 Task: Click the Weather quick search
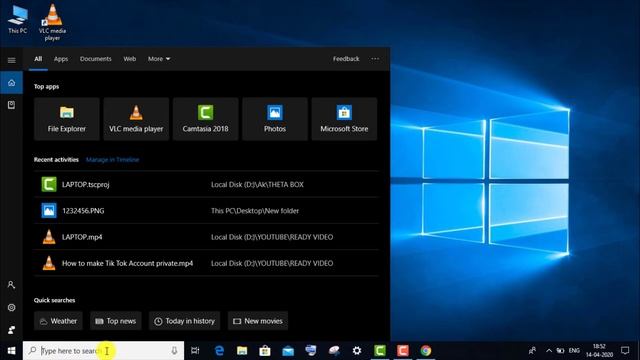(x=58, y=321)
